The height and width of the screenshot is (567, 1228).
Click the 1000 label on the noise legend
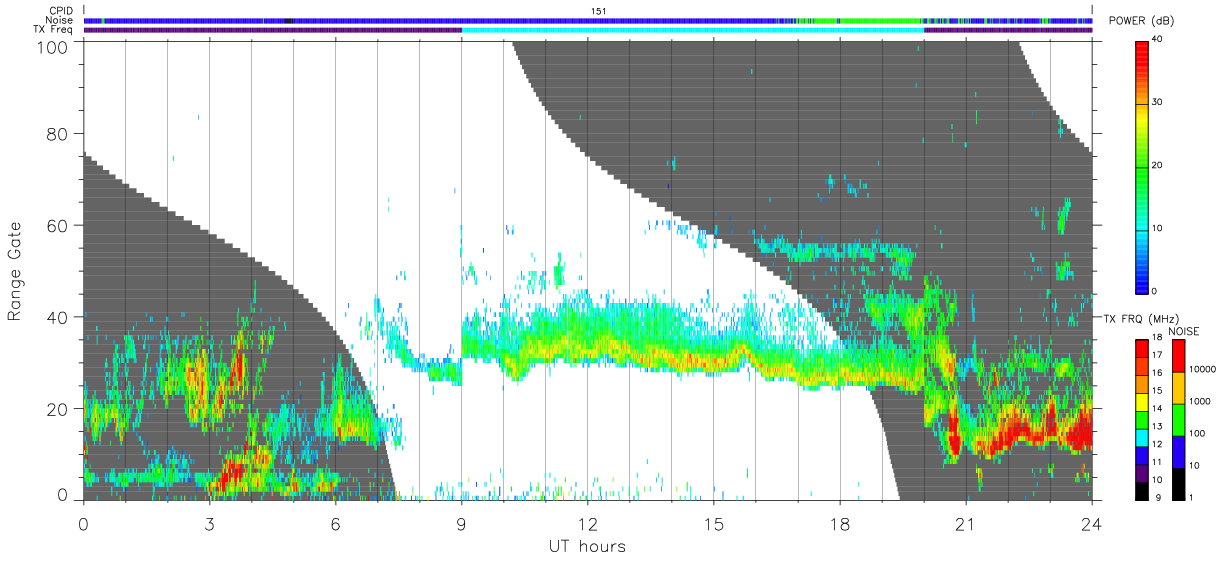(x=1201, y=401)
